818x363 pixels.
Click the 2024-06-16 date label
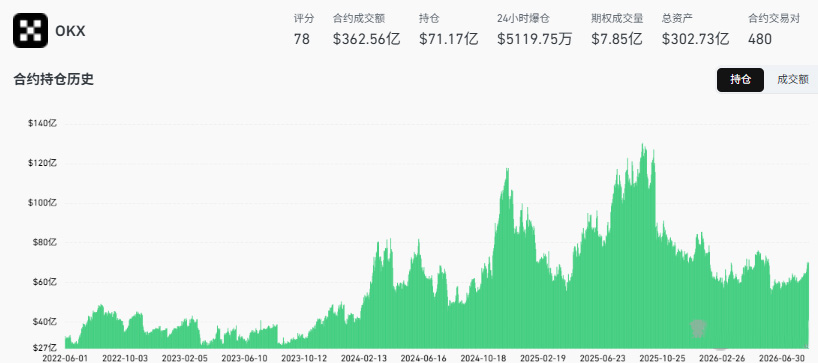tap(424, 358)
